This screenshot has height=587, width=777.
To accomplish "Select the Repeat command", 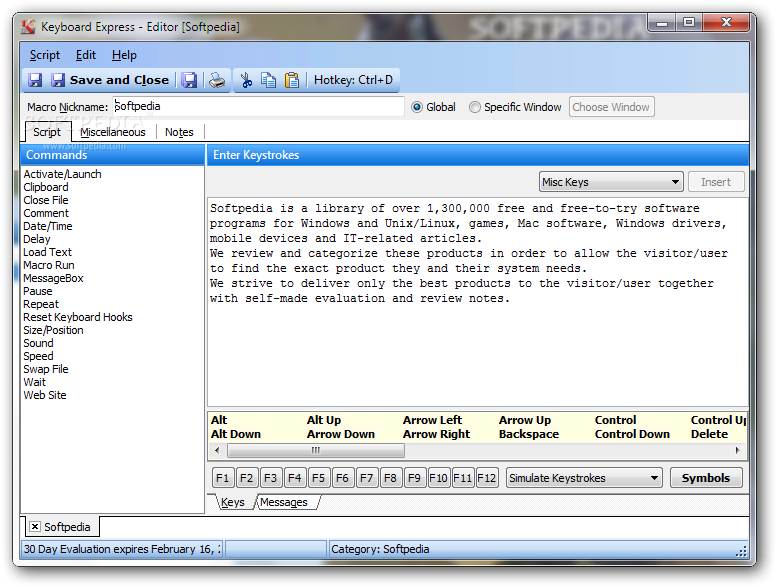I will point(41,304).
